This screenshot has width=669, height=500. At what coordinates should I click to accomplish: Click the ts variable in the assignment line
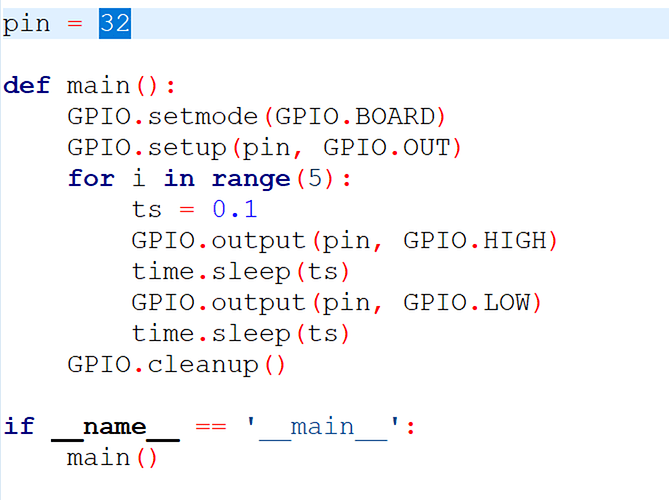[x=147, y=210]
